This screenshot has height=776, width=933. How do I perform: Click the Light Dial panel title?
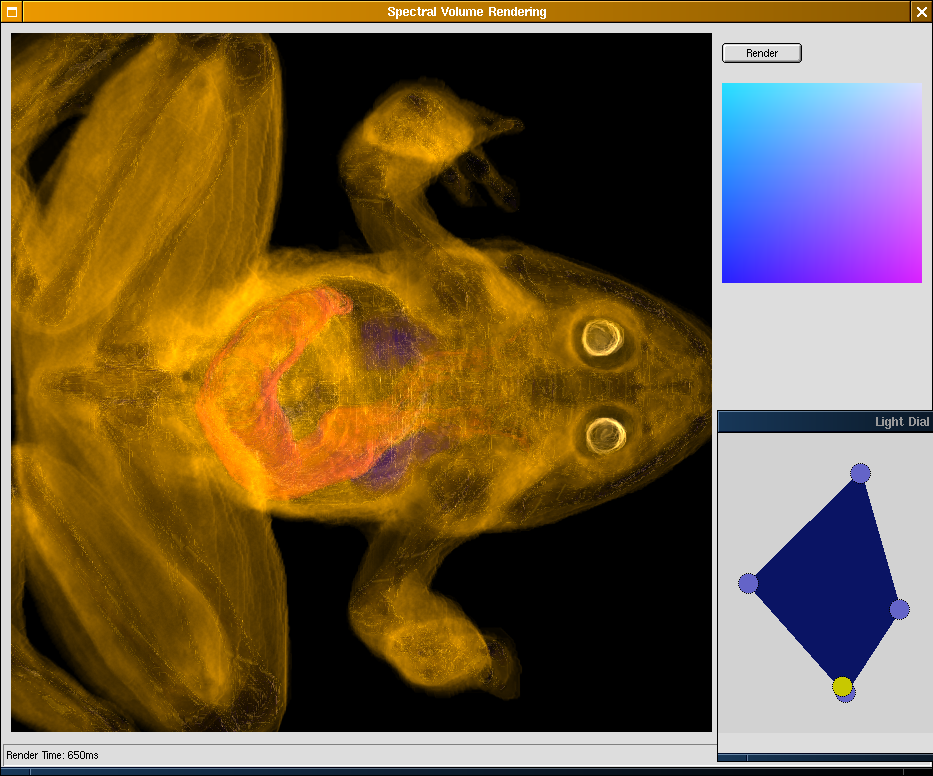pyautogui.click(x=899, y=421)
